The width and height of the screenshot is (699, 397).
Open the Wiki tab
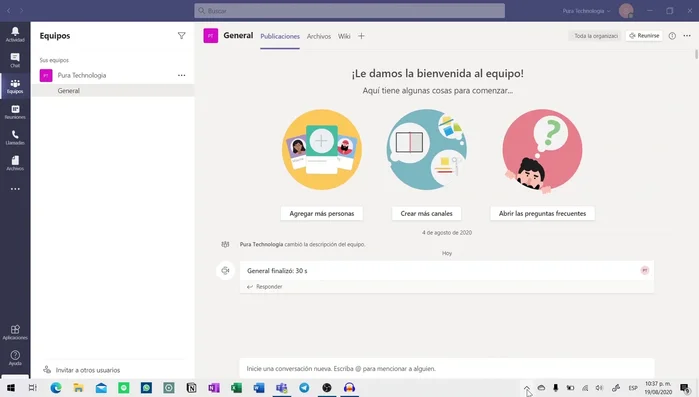pos(344,36)
